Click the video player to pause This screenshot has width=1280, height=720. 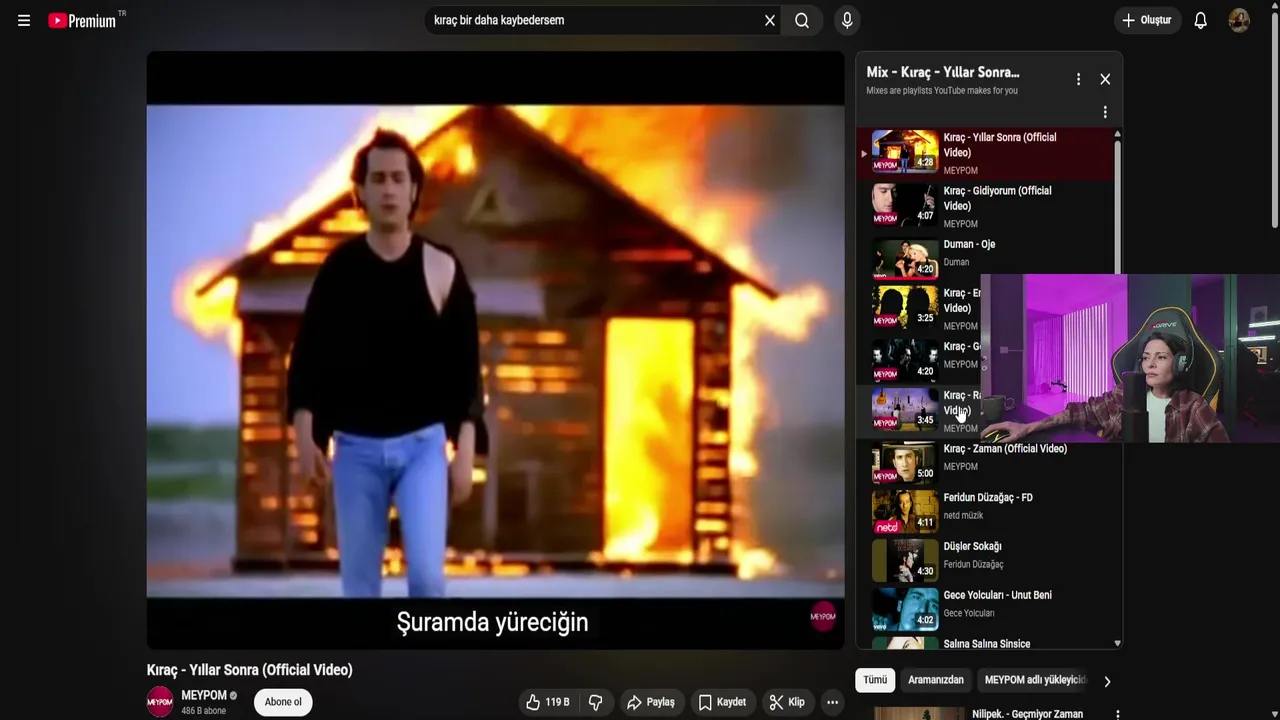495,350
